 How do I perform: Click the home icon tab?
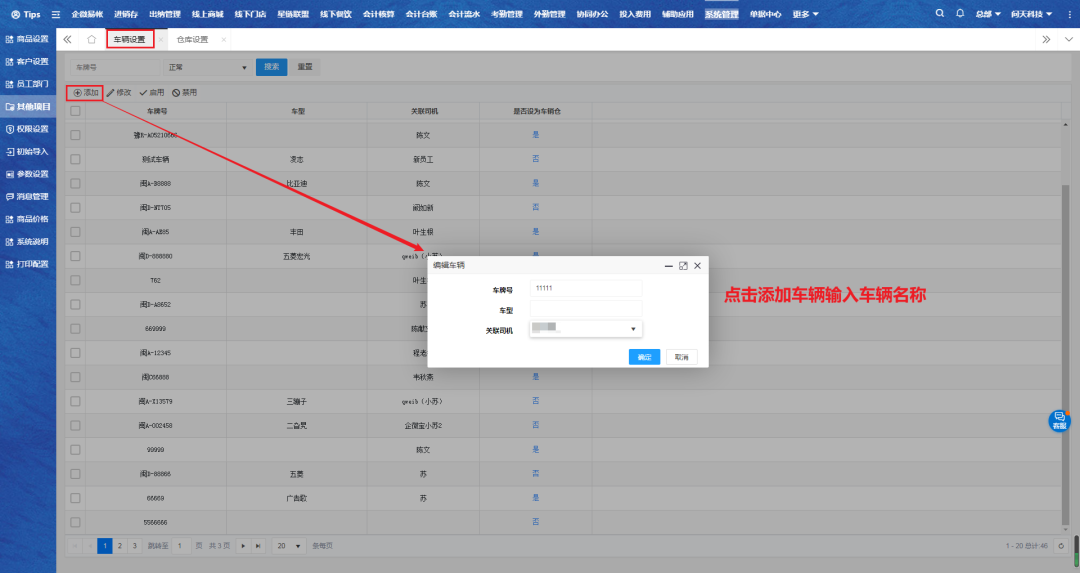(92, 39)
